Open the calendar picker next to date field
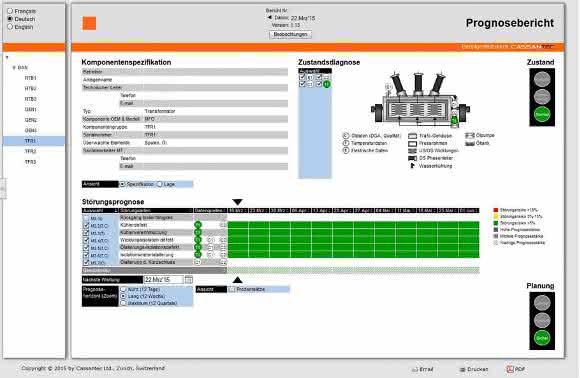Screen dimensions: 580x378 pyautogui.click(x=189, y=279)
